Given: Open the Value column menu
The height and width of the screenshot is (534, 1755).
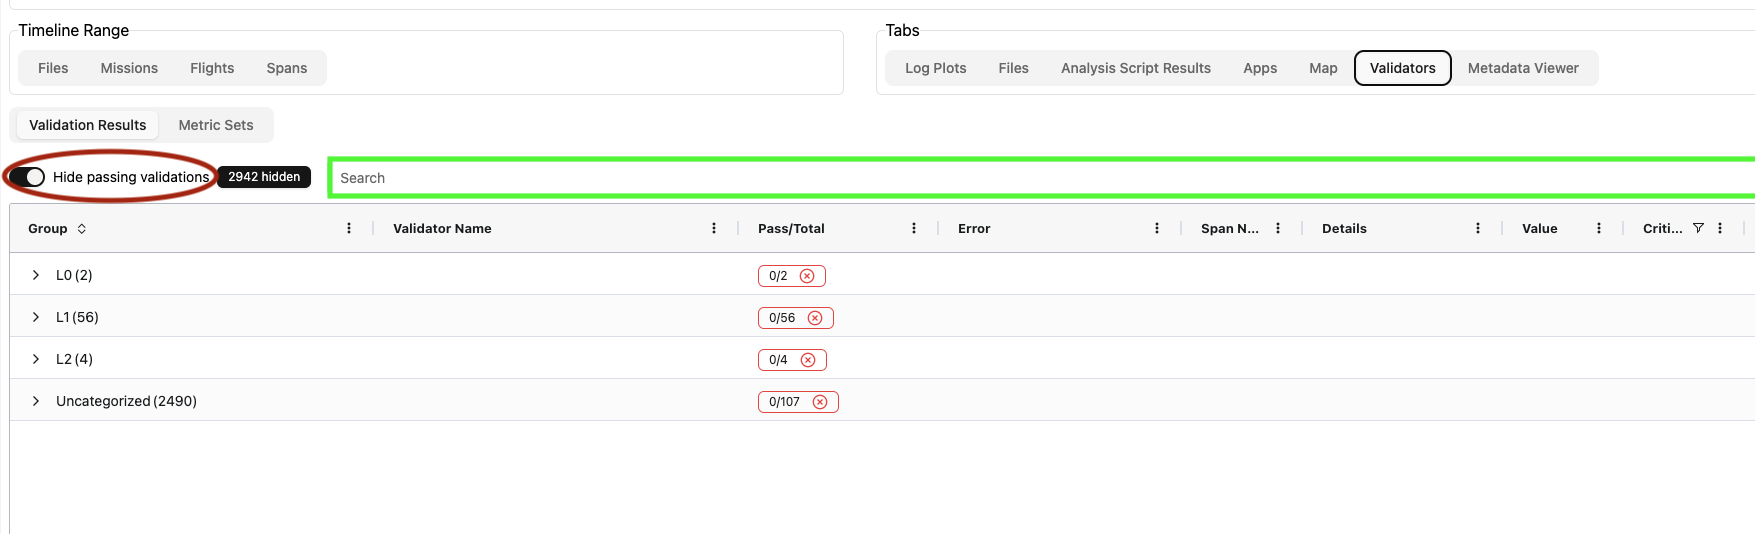Looking at the screenshot, I should coord(1599,228).
